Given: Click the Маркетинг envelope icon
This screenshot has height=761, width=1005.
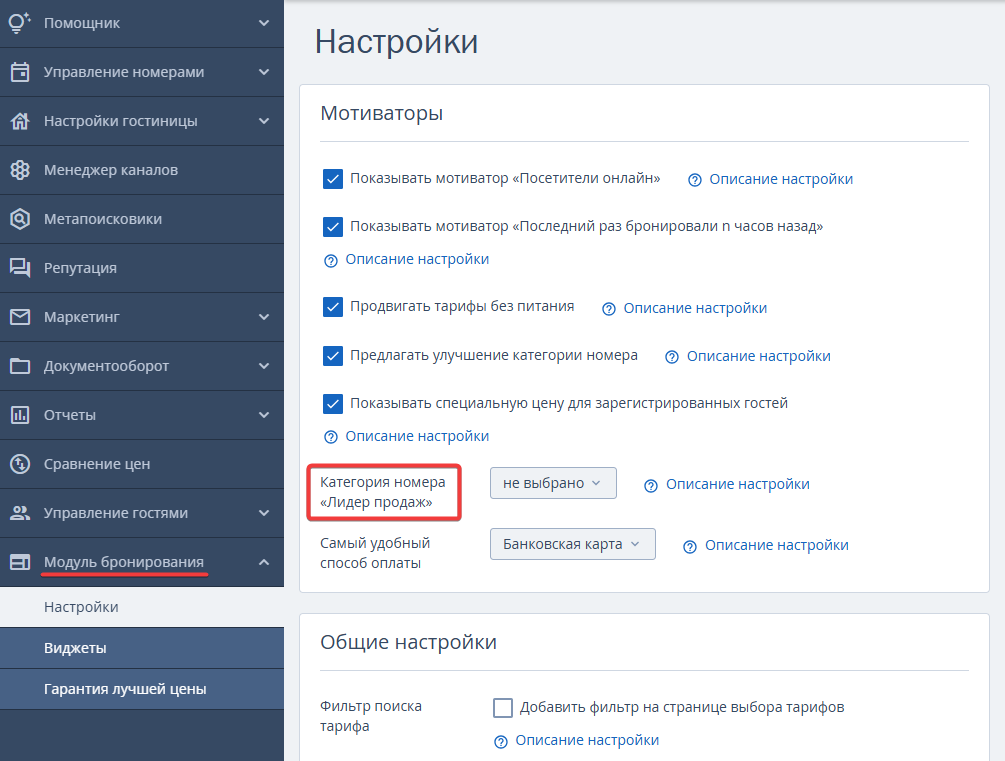Looking at the screenshot, I should click(x=20, y=317).
